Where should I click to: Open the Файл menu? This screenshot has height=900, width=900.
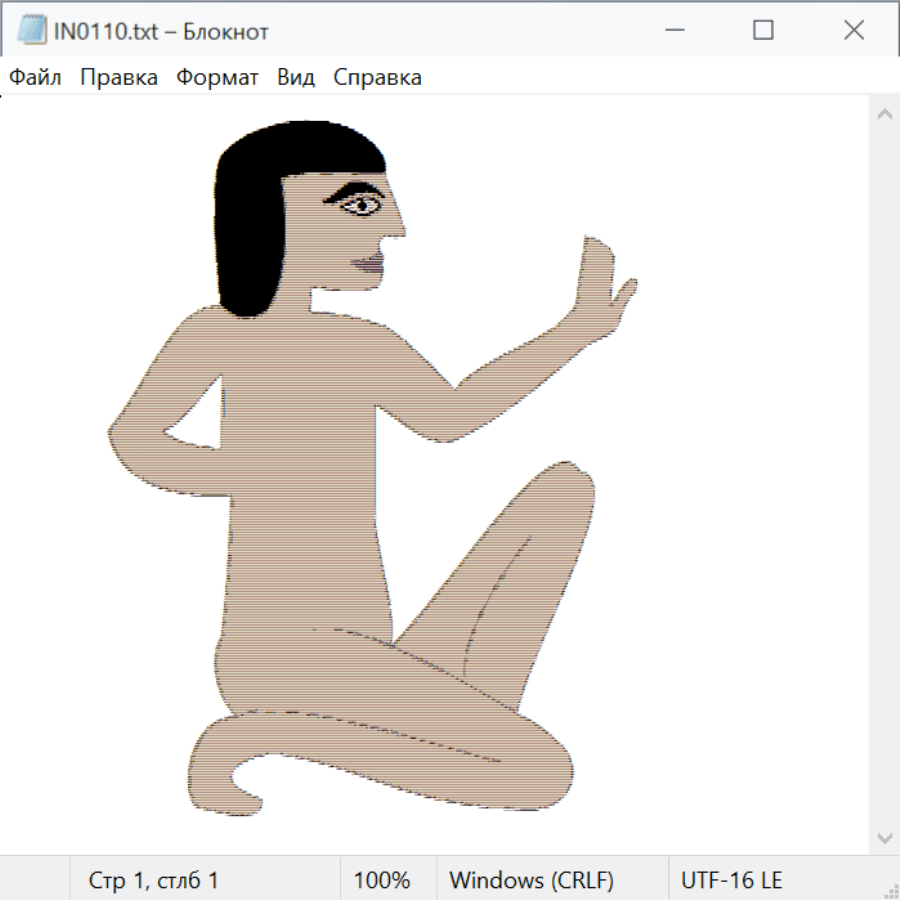click(x=36, y=78)
